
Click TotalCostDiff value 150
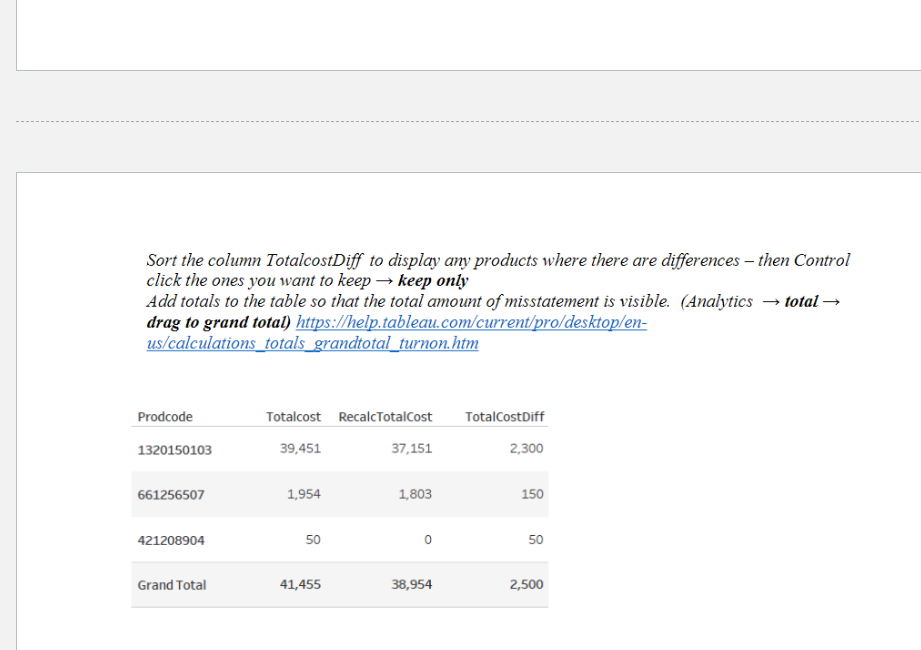pyautogui.click(x=532, y=494)
